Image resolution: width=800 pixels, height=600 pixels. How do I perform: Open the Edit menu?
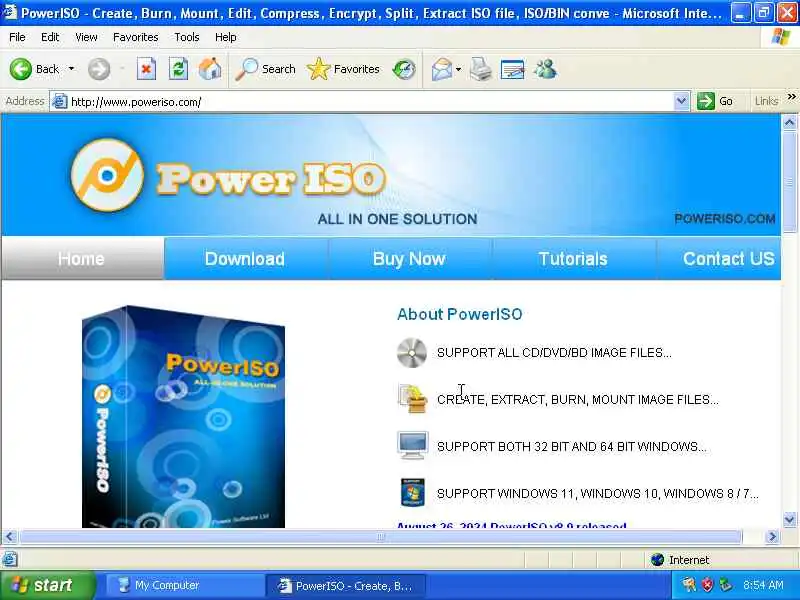50,37
